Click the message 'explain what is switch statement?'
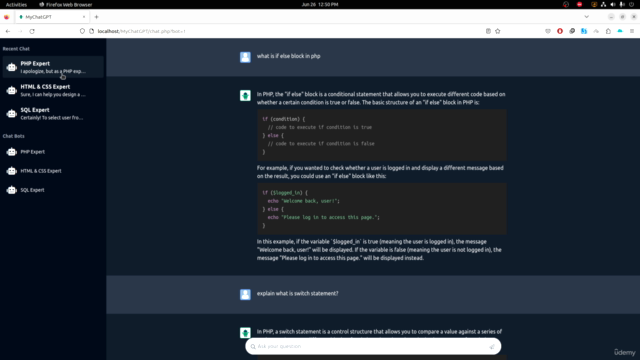Viewport: 640px width, 360px height. click(298, 293)
